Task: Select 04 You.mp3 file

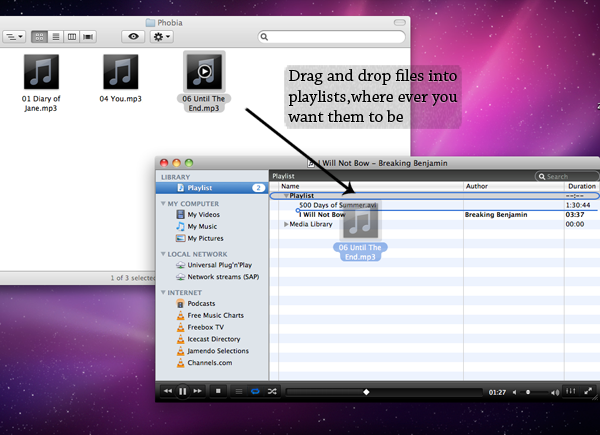Action: [x=121, y=80]
